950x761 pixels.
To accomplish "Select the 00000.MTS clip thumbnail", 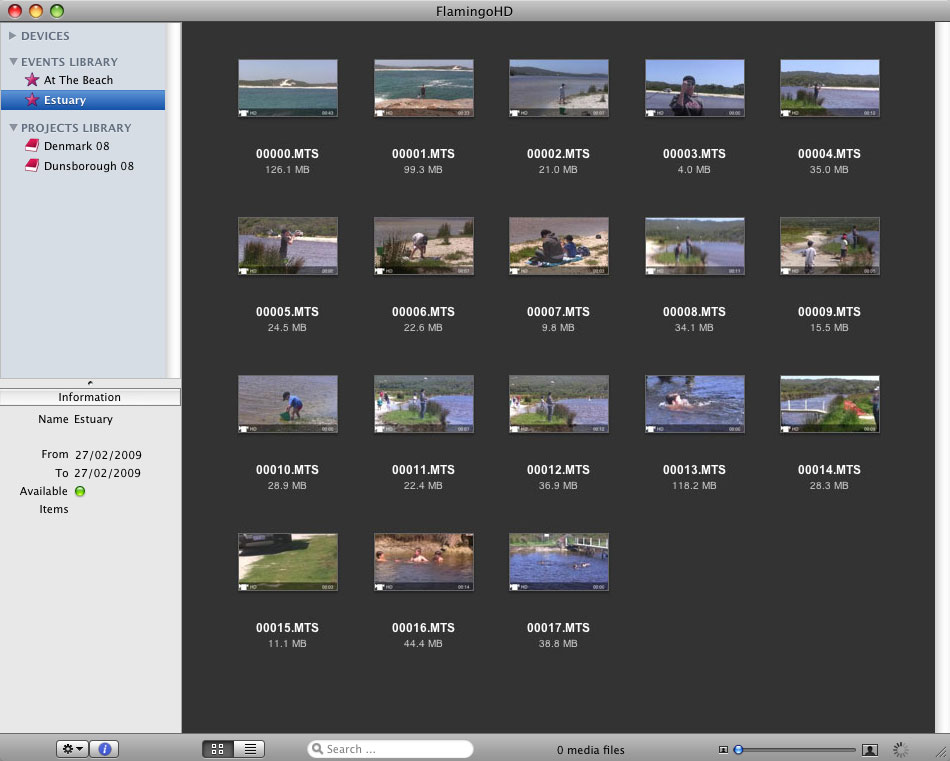I will (x=288, y=88).
